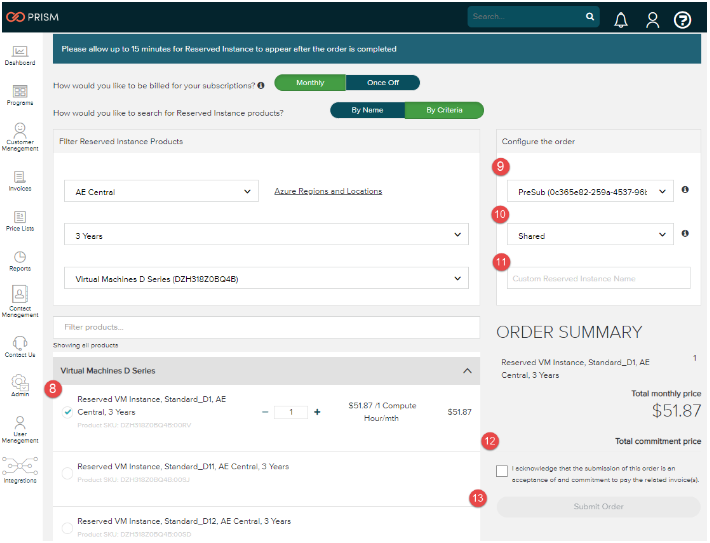
Task: Increase quantity with the plus button
Action: (x=317, y=412)
